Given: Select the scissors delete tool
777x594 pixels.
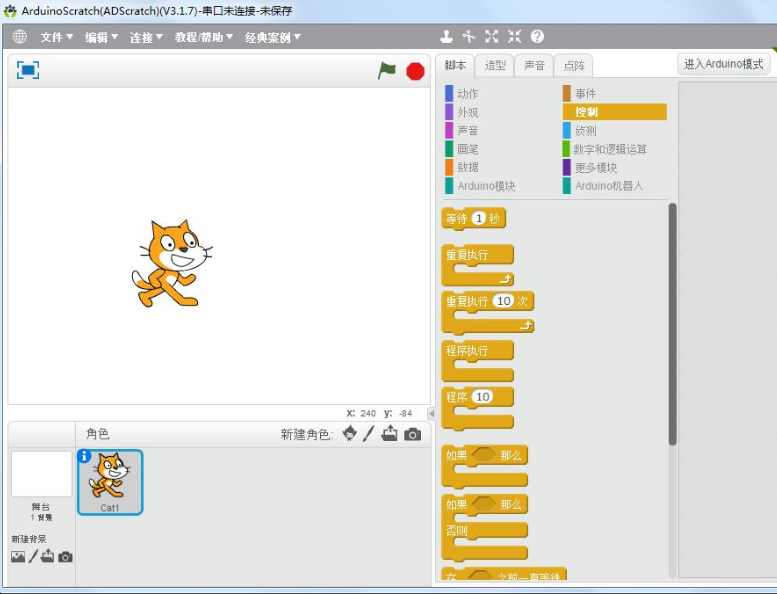Looking at the screenshot, I should (469, 36).
